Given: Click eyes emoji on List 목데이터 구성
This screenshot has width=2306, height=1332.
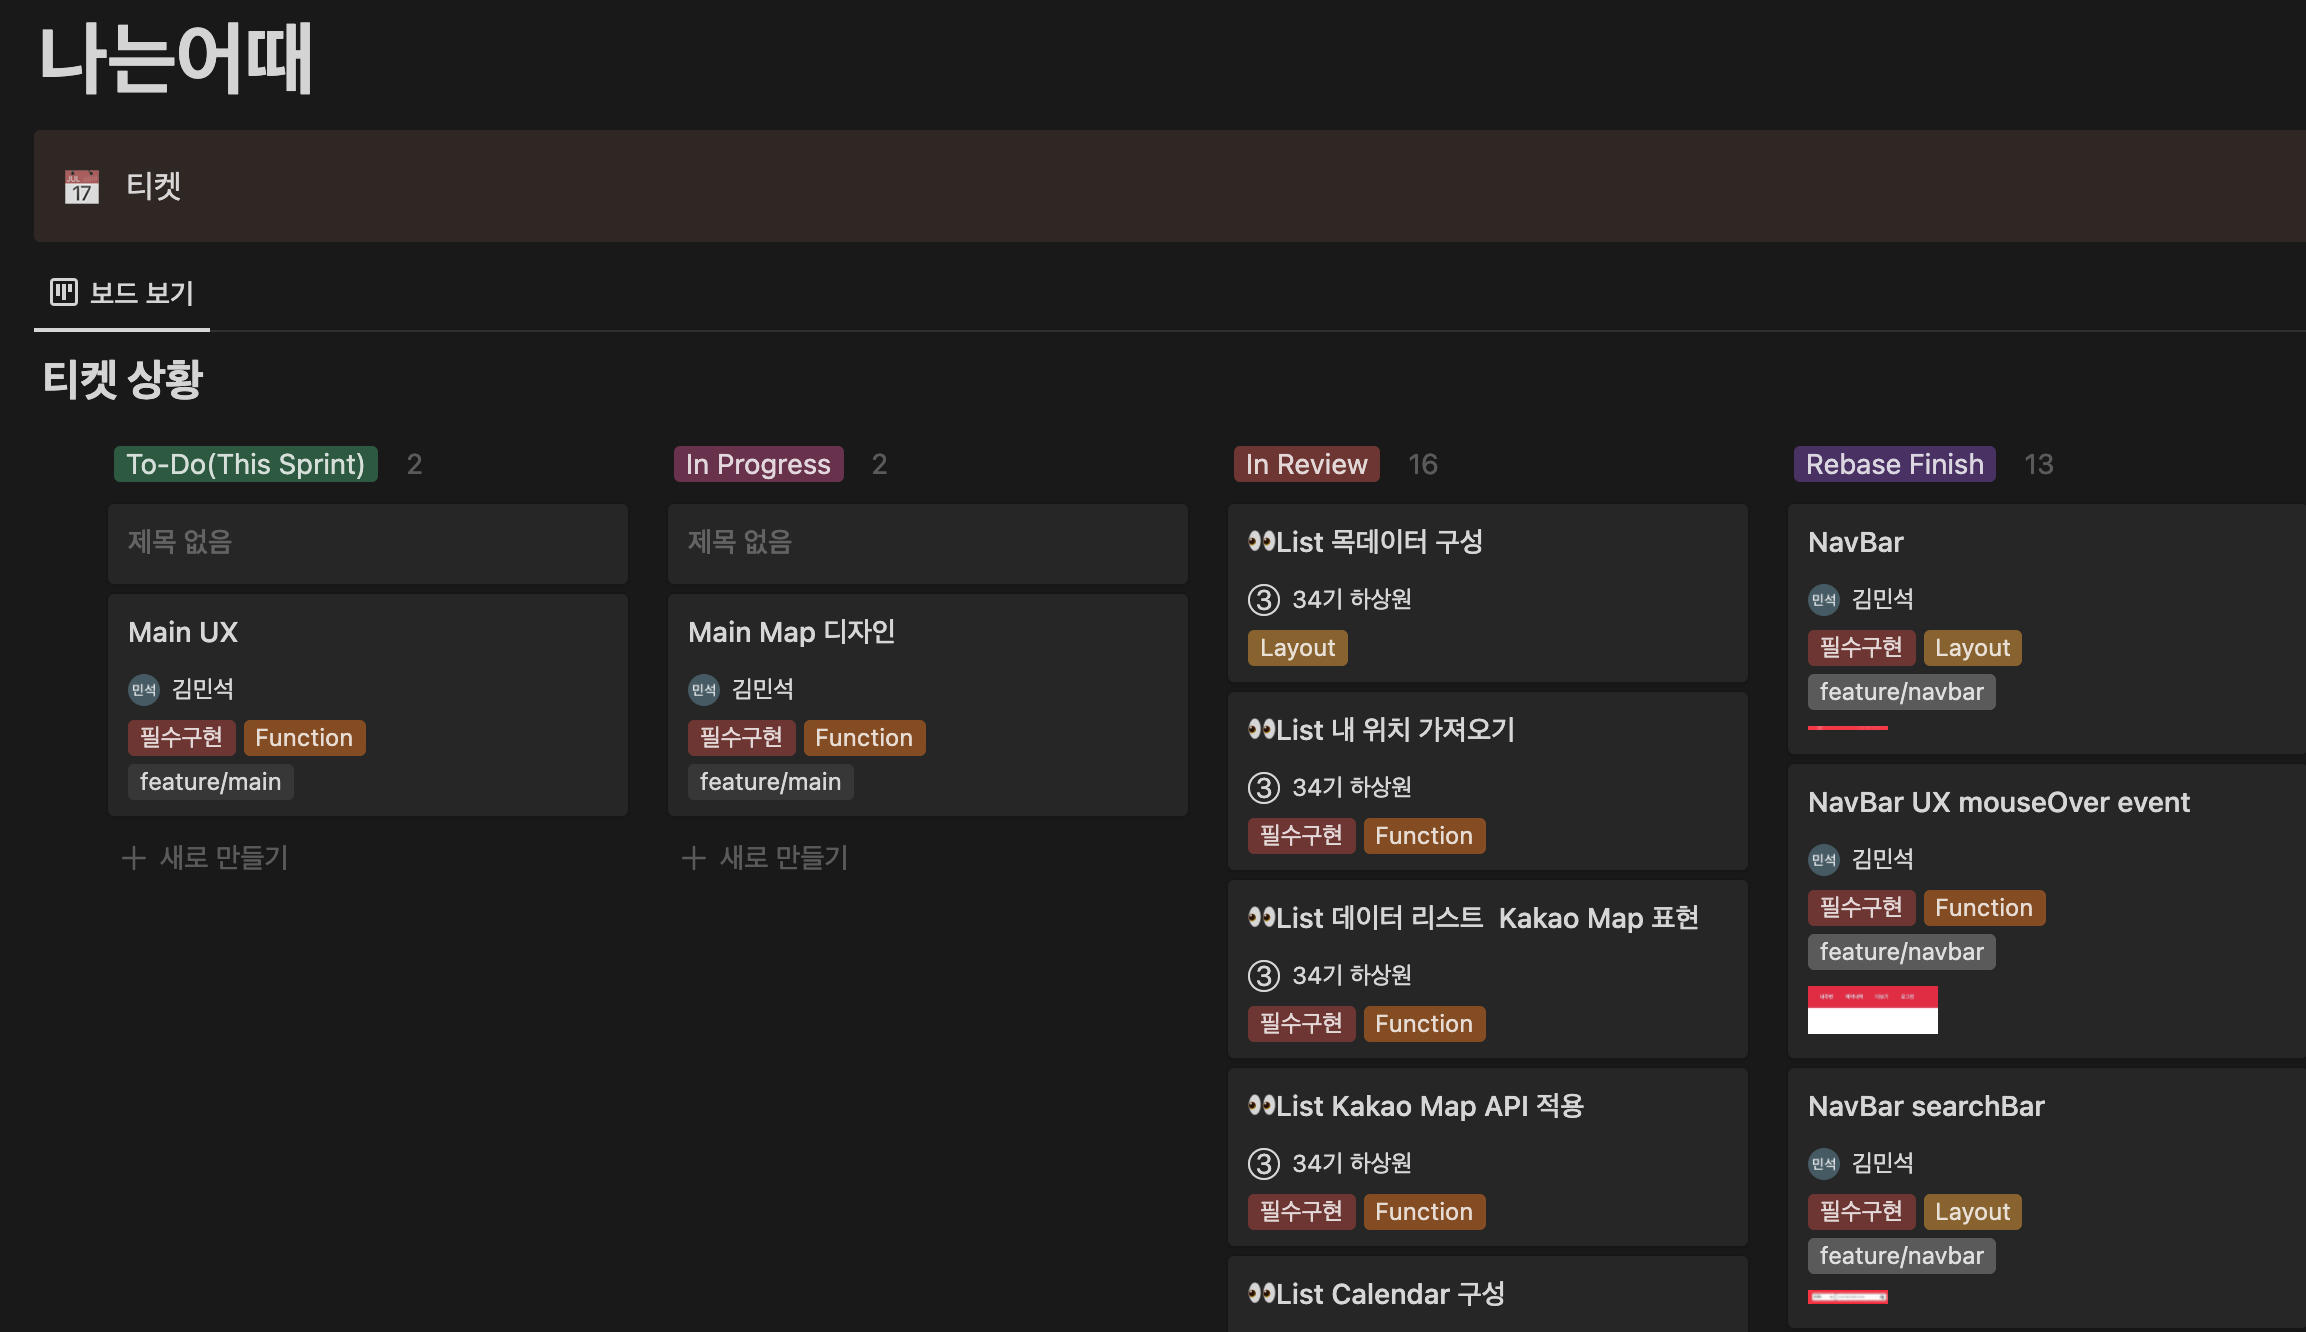Looking at the screenshot, I should click(1261, 542).
